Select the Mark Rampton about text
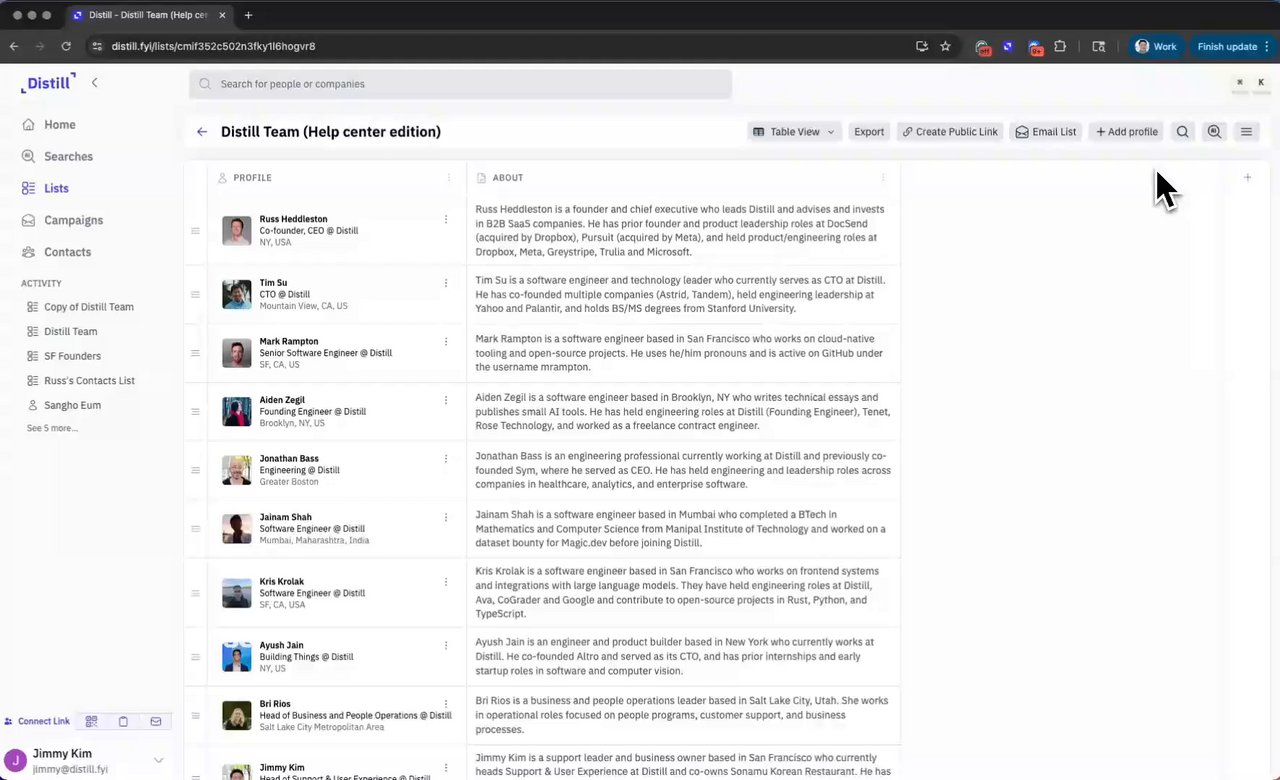Screen dimensions: 1280x780 [x=680, y=353]
